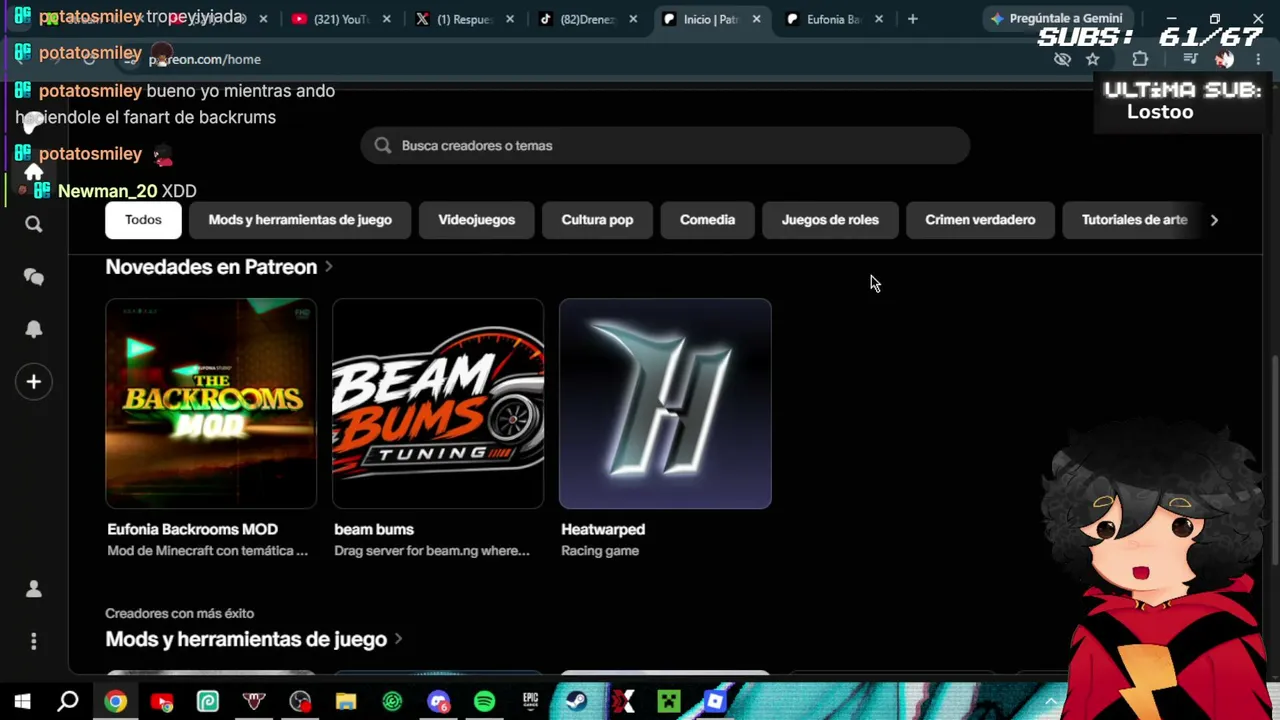Open Discord from the taskbar

pos(438,702)
